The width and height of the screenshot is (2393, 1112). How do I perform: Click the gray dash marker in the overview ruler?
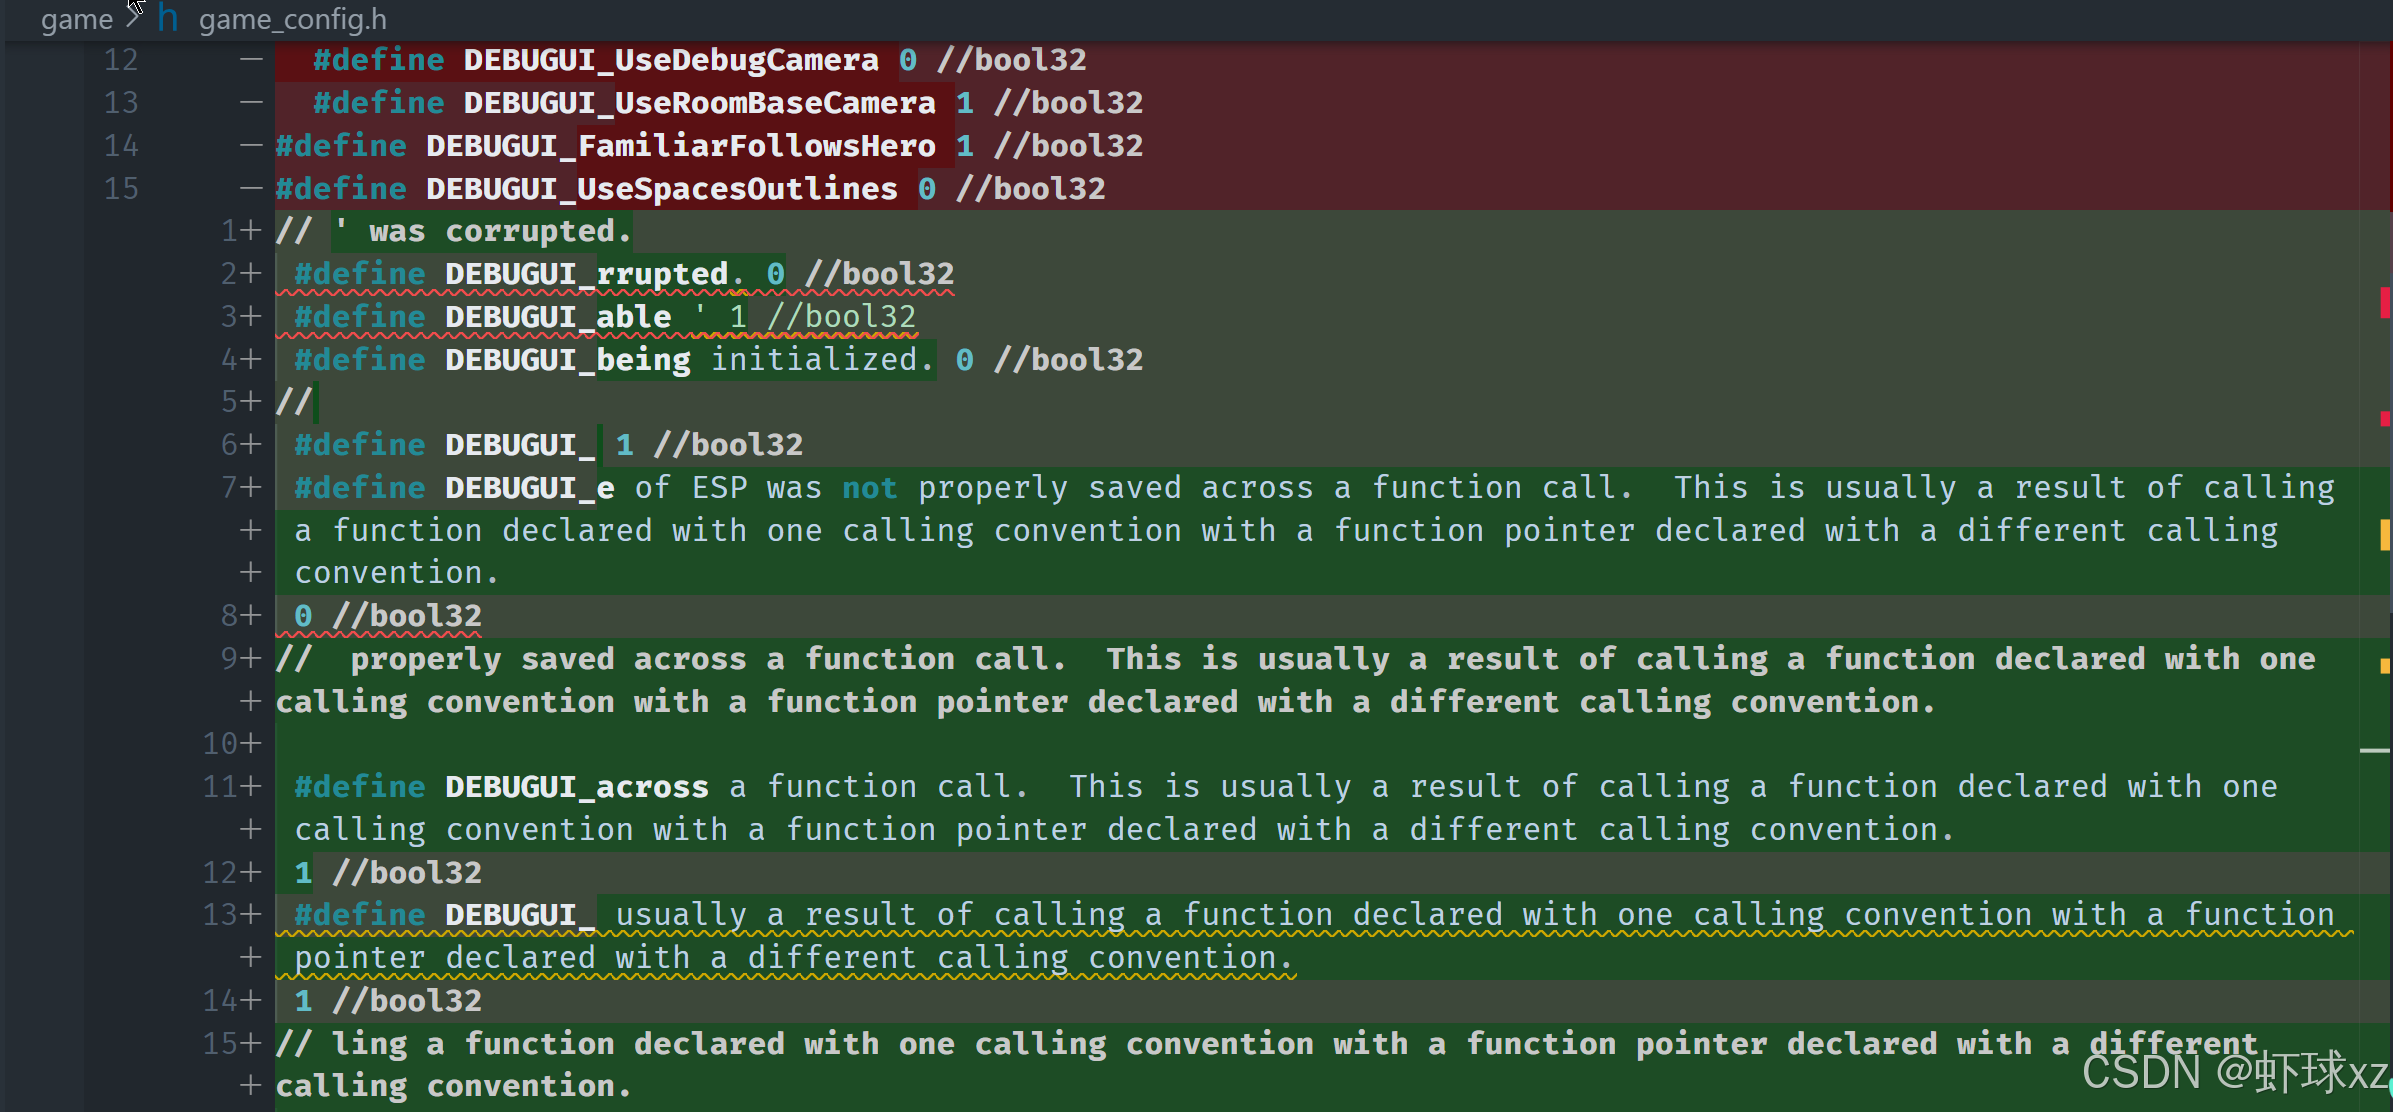pyautogui.click(x=2374, y=750)
